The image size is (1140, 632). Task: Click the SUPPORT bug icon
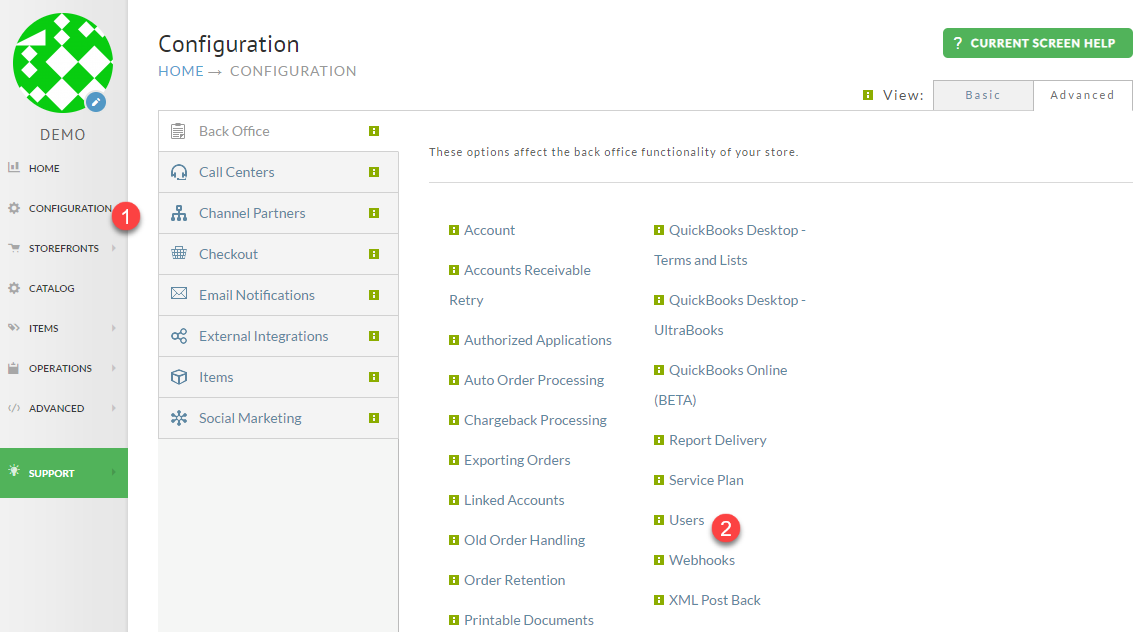(14, 471)
